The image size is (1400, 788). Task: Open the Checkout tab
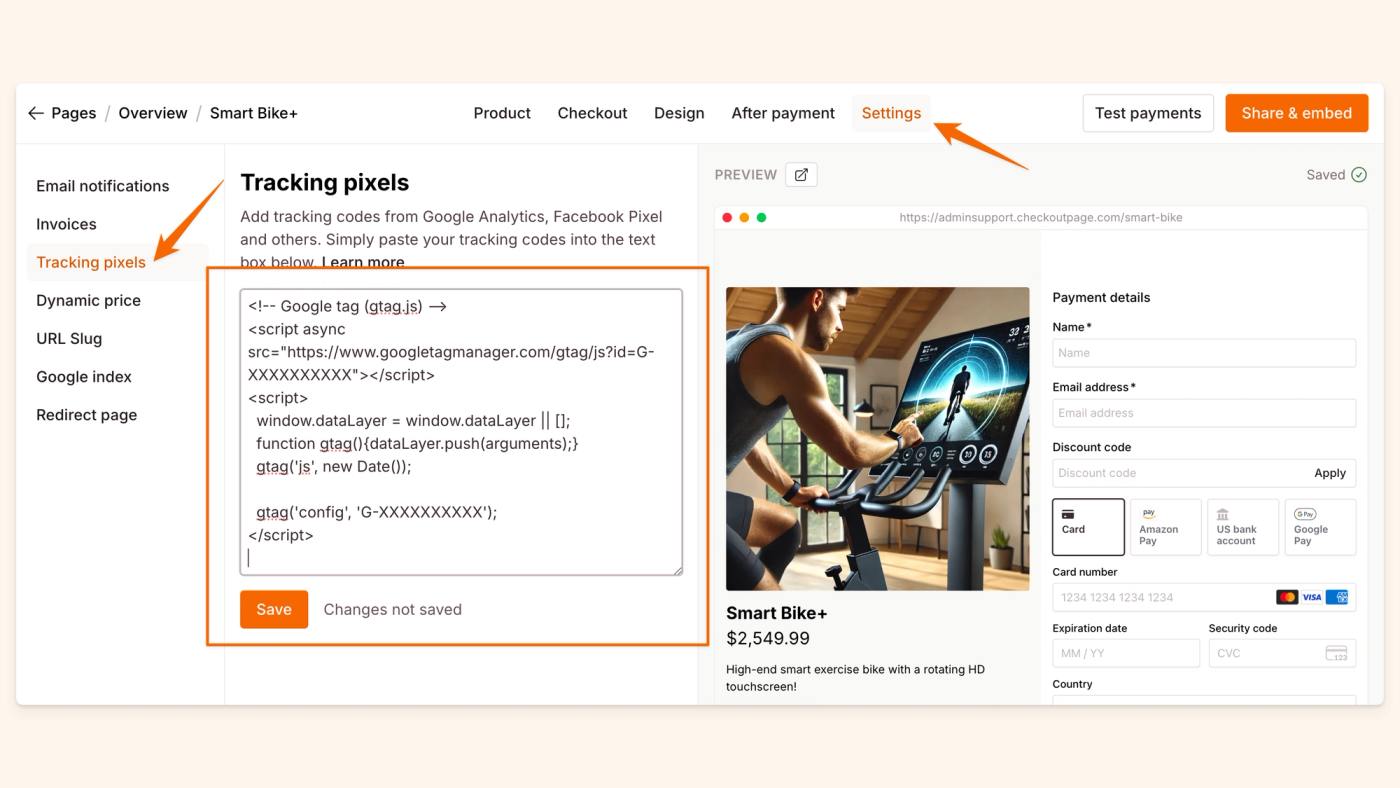coord(592,113)
